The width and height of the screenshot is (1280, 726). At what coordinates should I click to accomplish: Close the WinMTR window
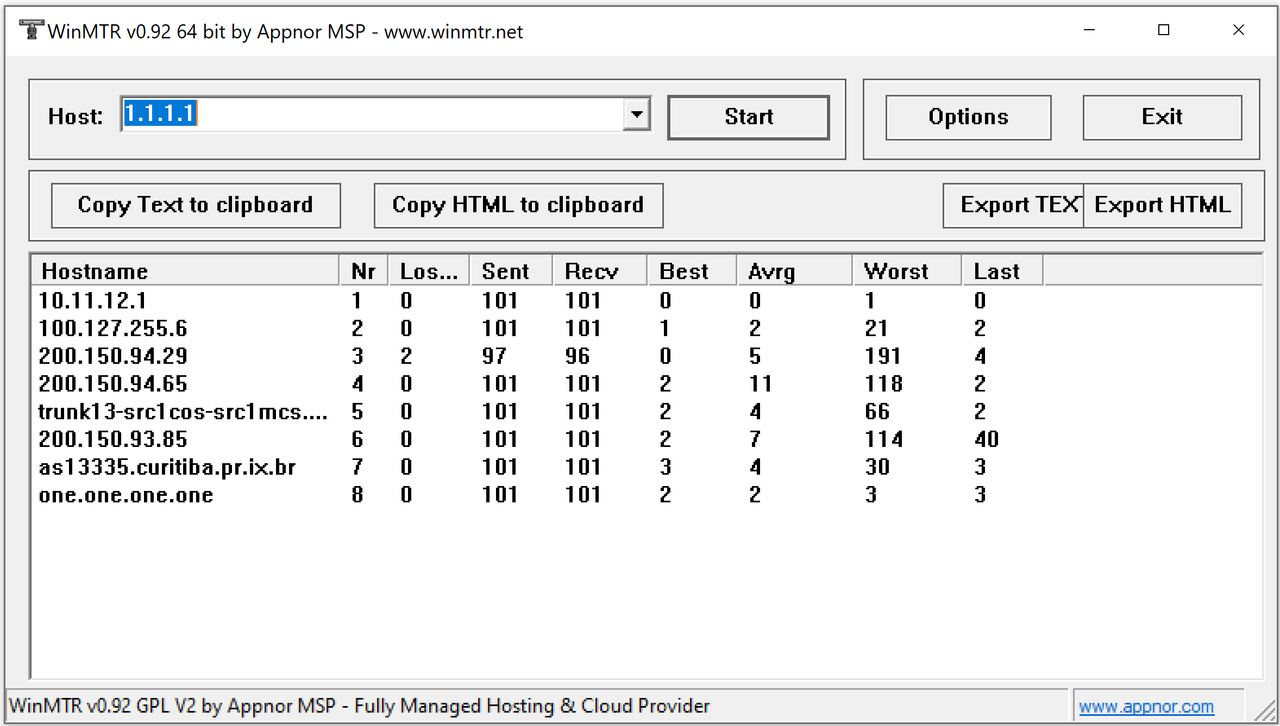(x=1239, y=30)
